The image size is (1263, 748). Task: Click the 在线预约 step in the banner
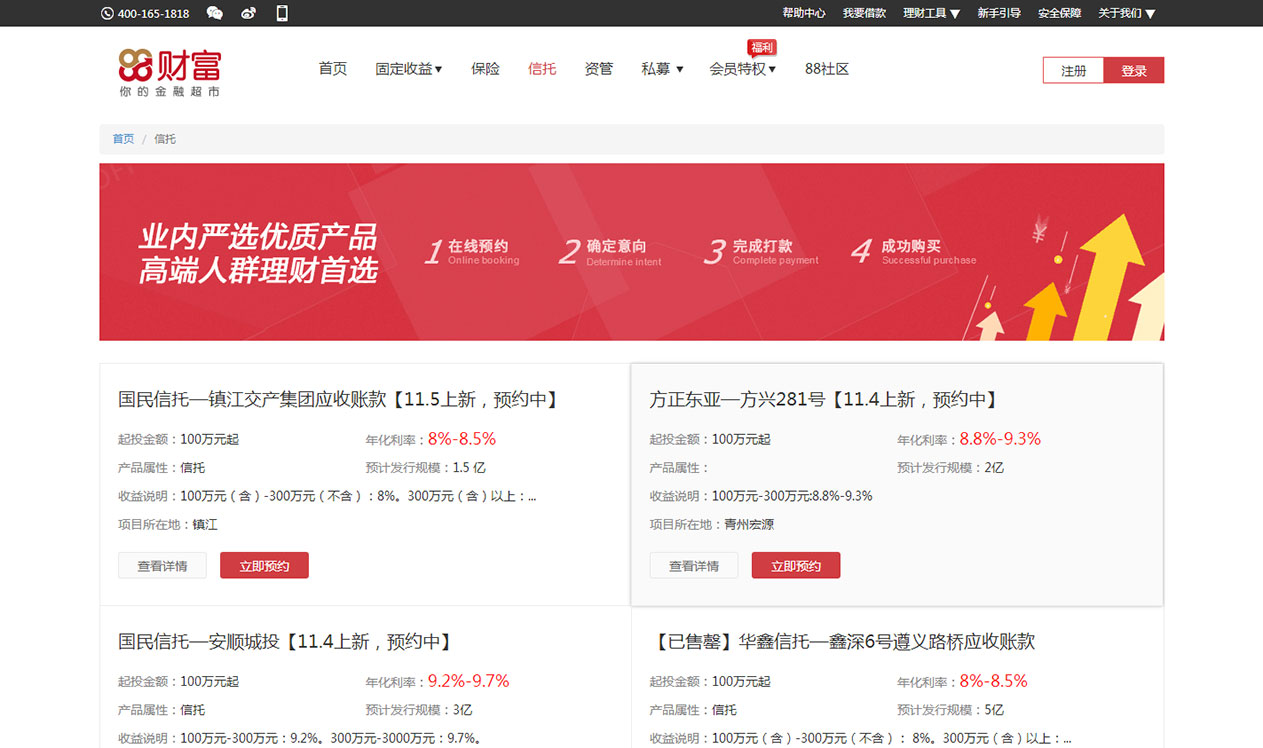(472, 251)
